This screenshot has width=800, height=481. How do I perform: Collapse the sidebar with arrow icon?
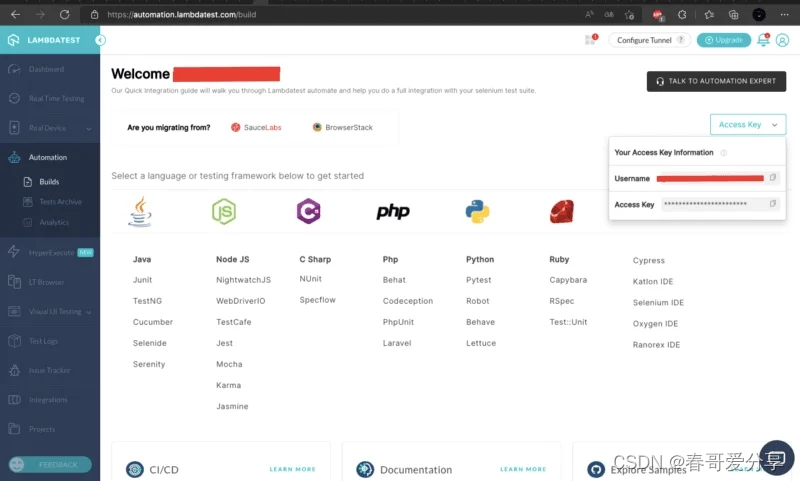point(101,40)
